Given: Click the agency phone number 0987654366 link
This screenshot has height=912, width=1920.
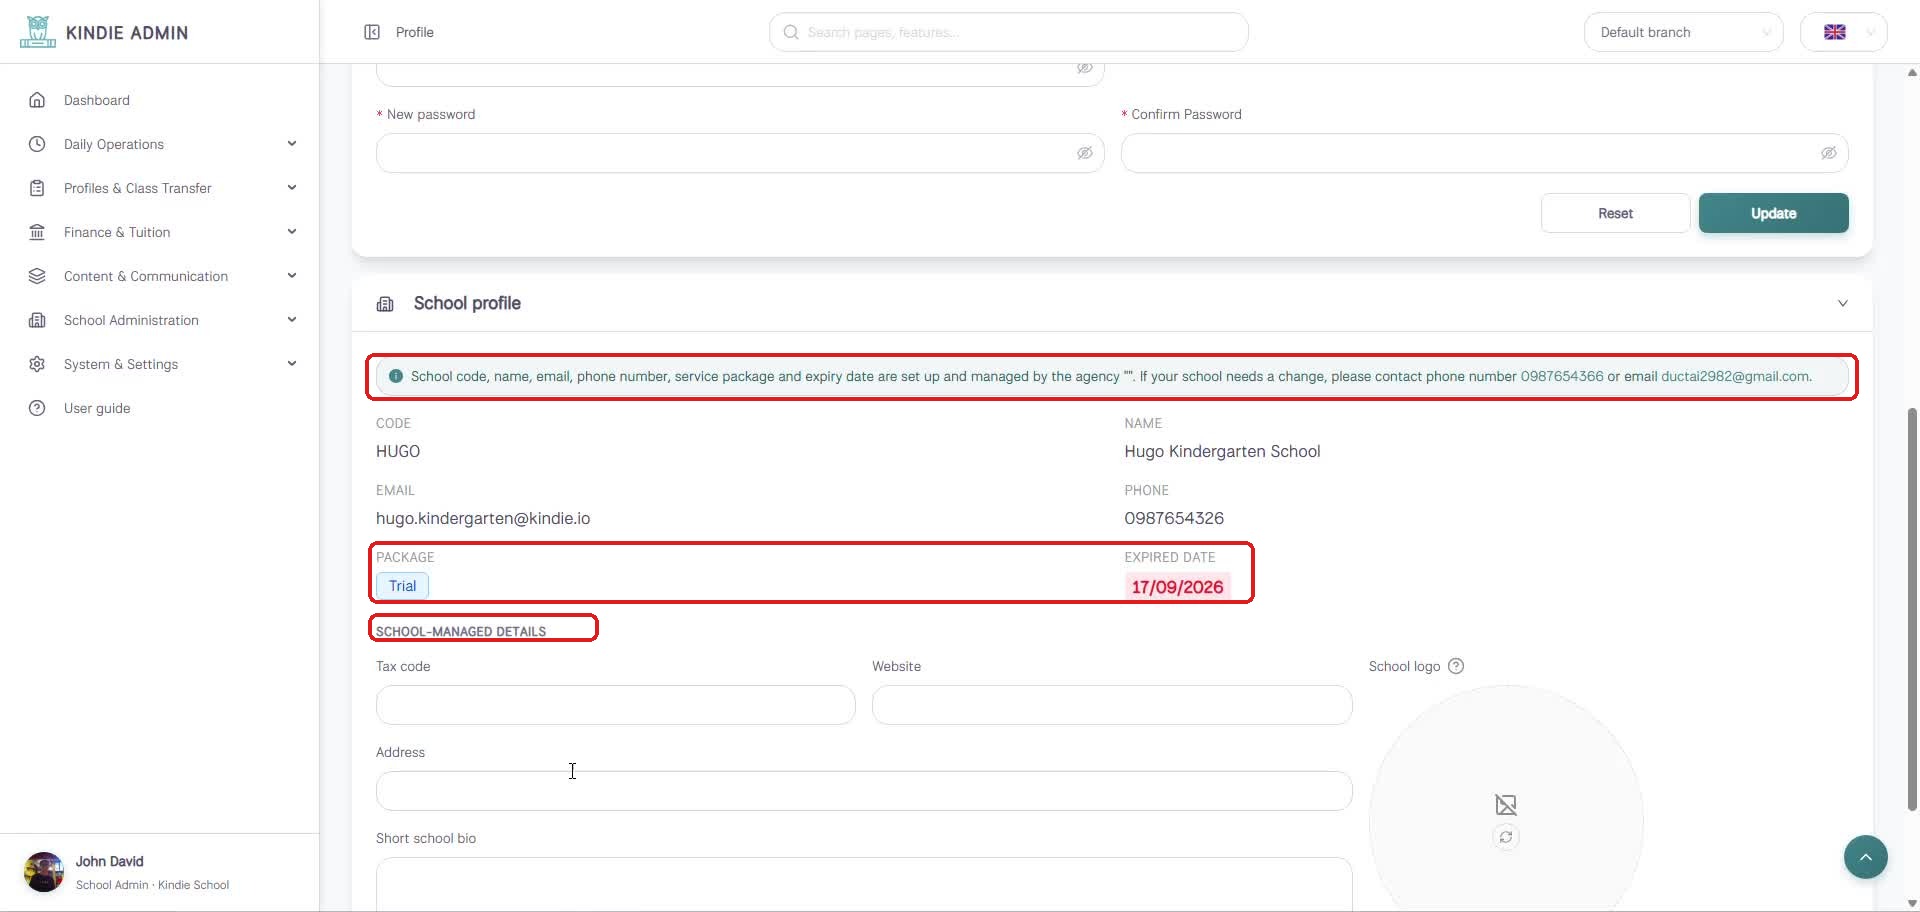Looking at the screenshot, I should point(1561,377).
